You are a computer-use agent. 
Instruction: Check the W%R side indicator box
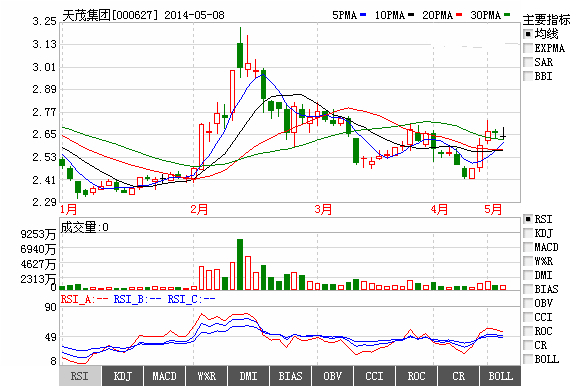click(528, 261)
